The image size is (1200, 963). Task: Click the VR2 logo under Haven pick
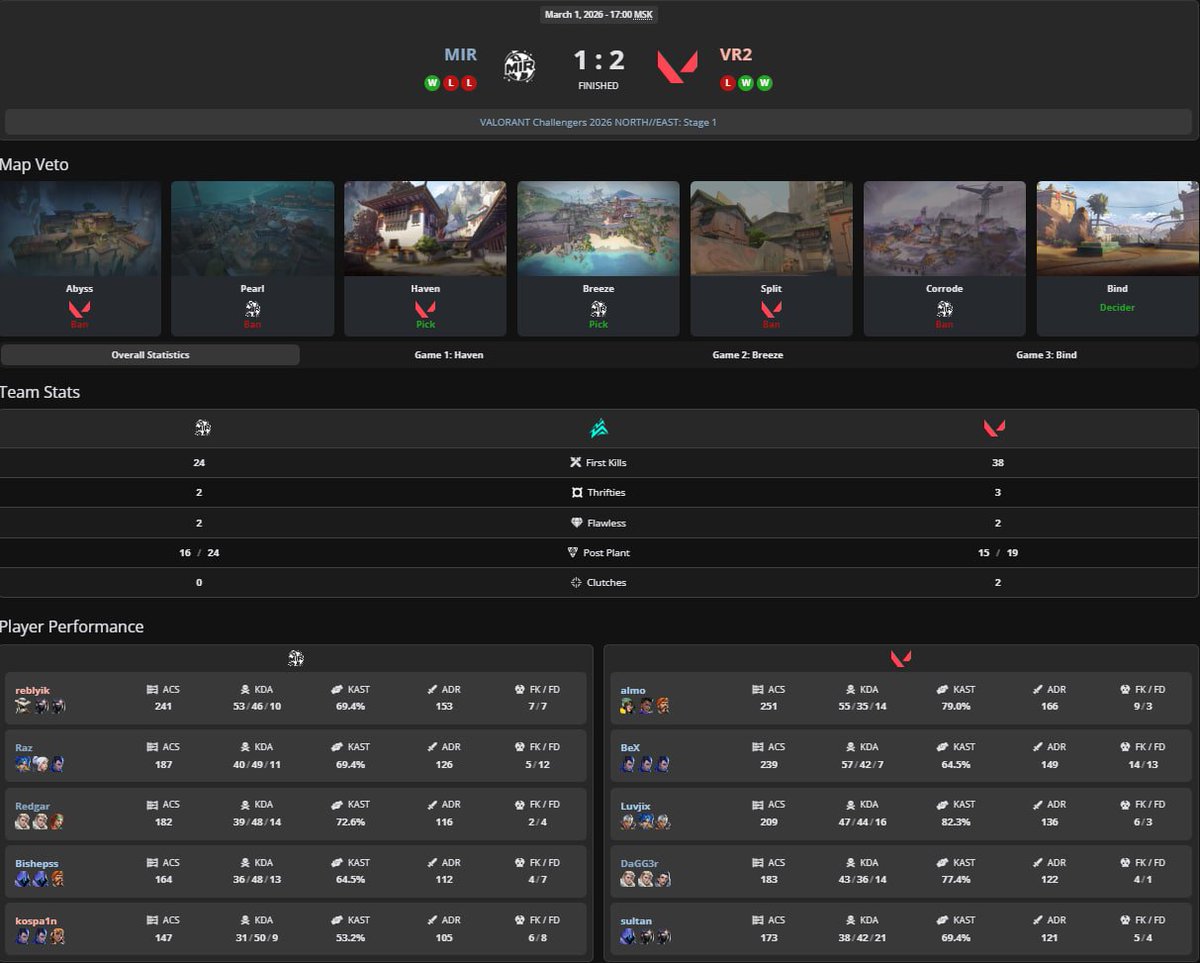pyautogui.click(x=425, y=308)
